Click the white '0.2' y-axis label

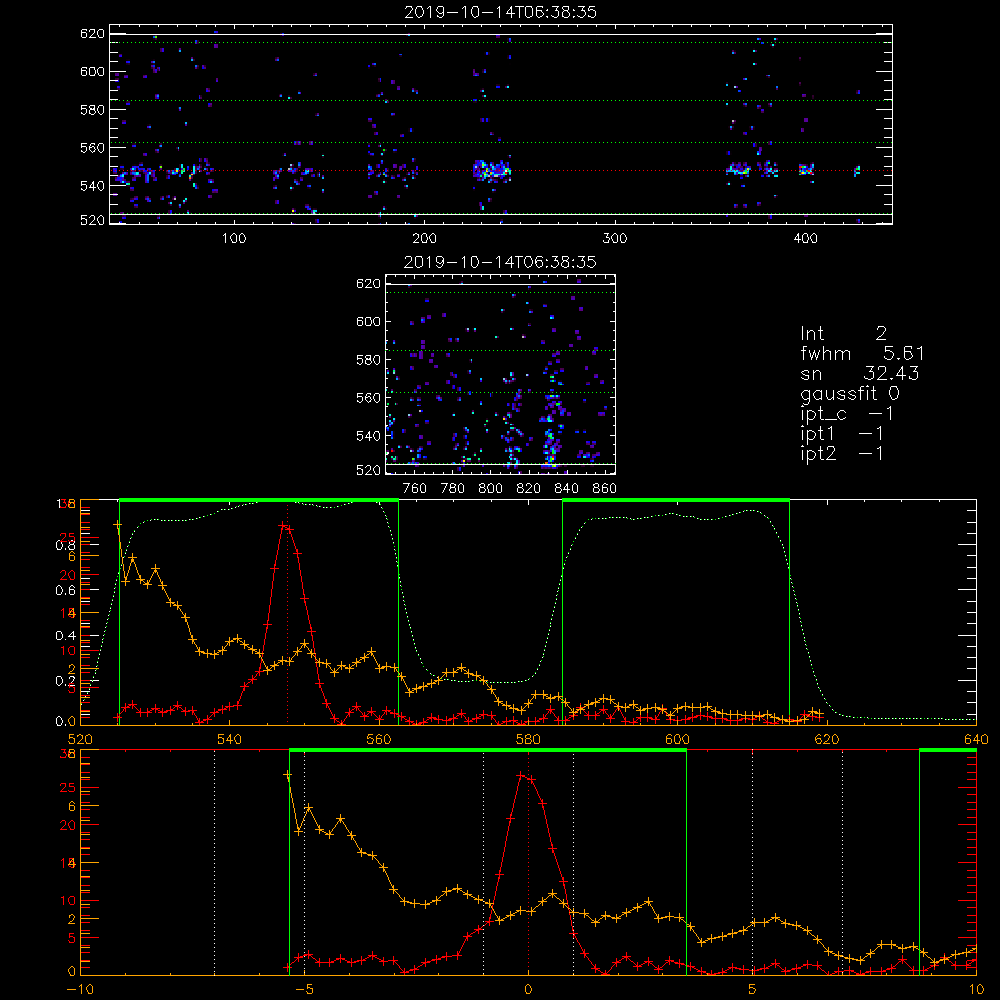[x=65, y=680]
